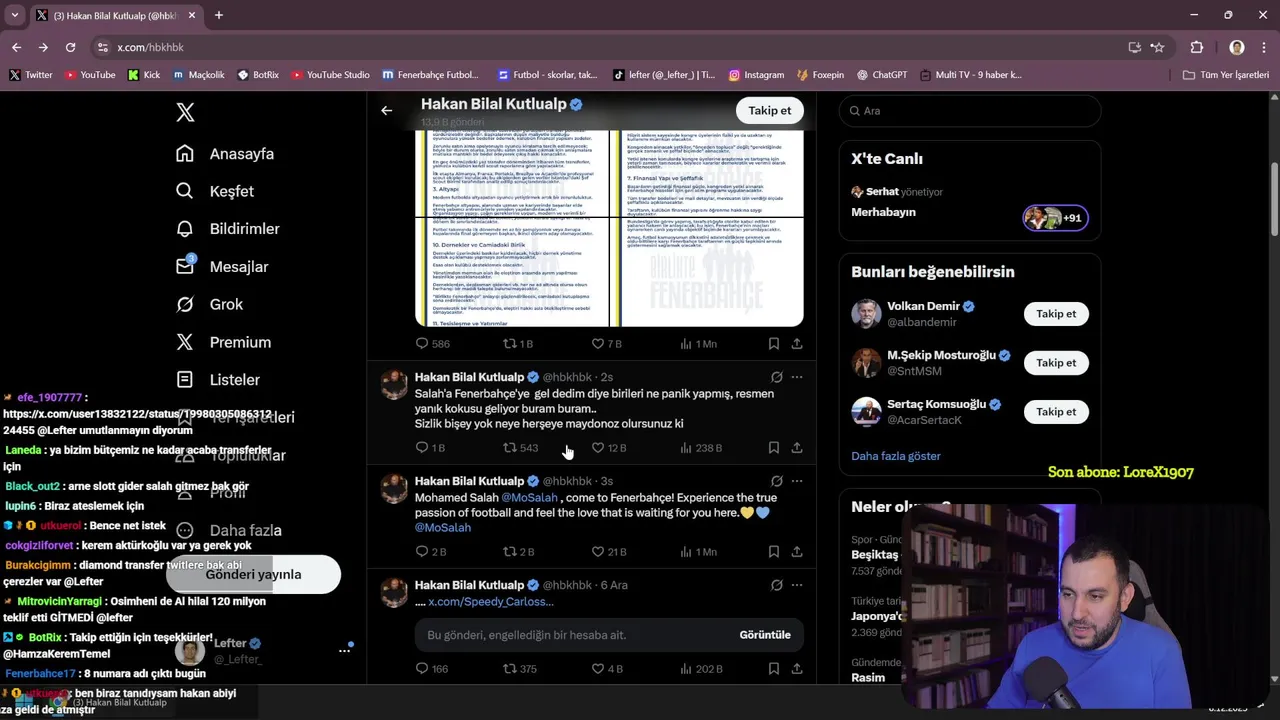
Task: Open Premium page
Action: [x=224, y=342]
